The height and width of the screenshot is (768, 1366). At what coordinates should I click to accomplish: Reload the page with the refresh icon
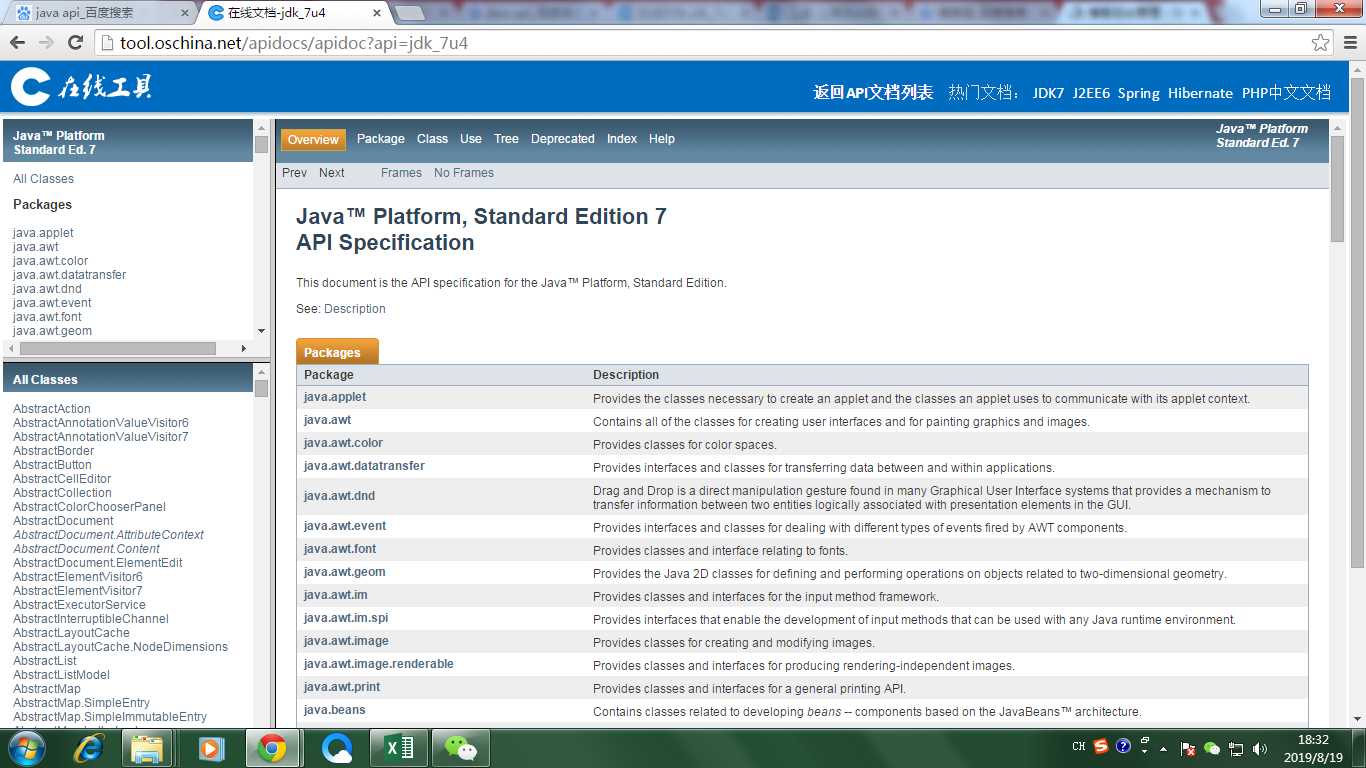pyautogui.click(x=75, y=43)
